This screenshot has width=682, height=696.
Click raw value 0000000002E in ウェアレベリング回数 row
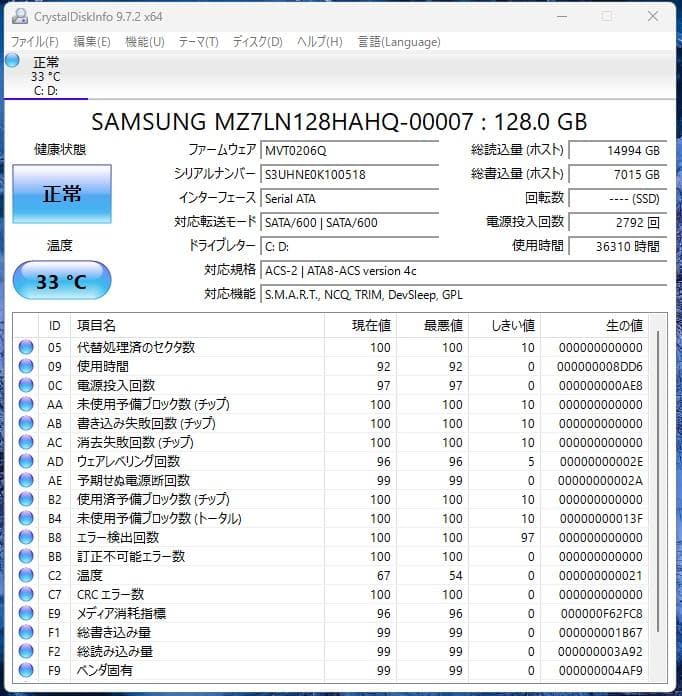[x=601, y=462]
